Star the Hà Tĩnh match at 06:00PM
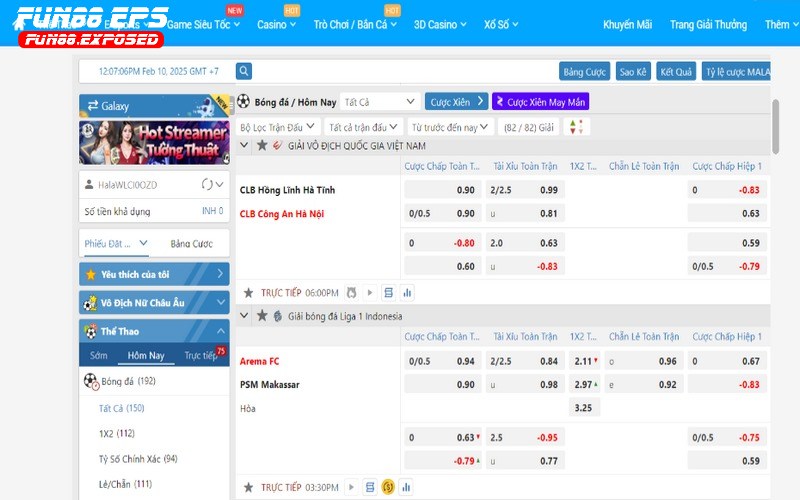 coord(248,293)
